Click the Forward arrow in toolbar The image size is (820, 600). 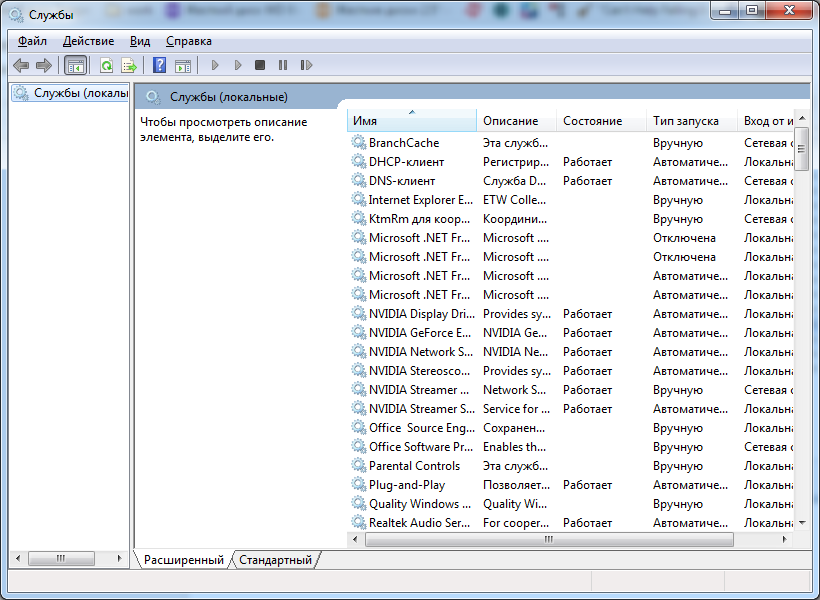pos(43,65)
